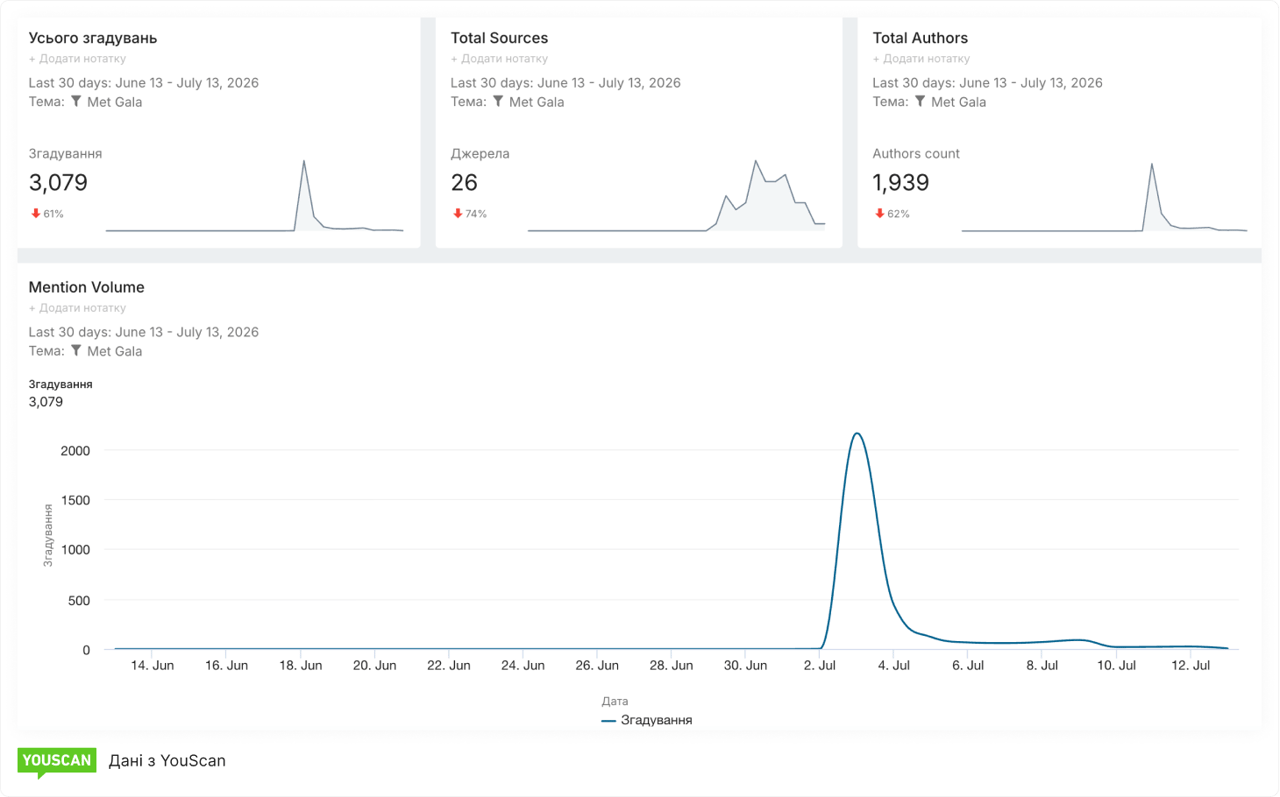The height and width of the screenshot is (797, 1280).
Task: Click the filter icon in Mention Volume panel
Action: click(x=76, y=350)
